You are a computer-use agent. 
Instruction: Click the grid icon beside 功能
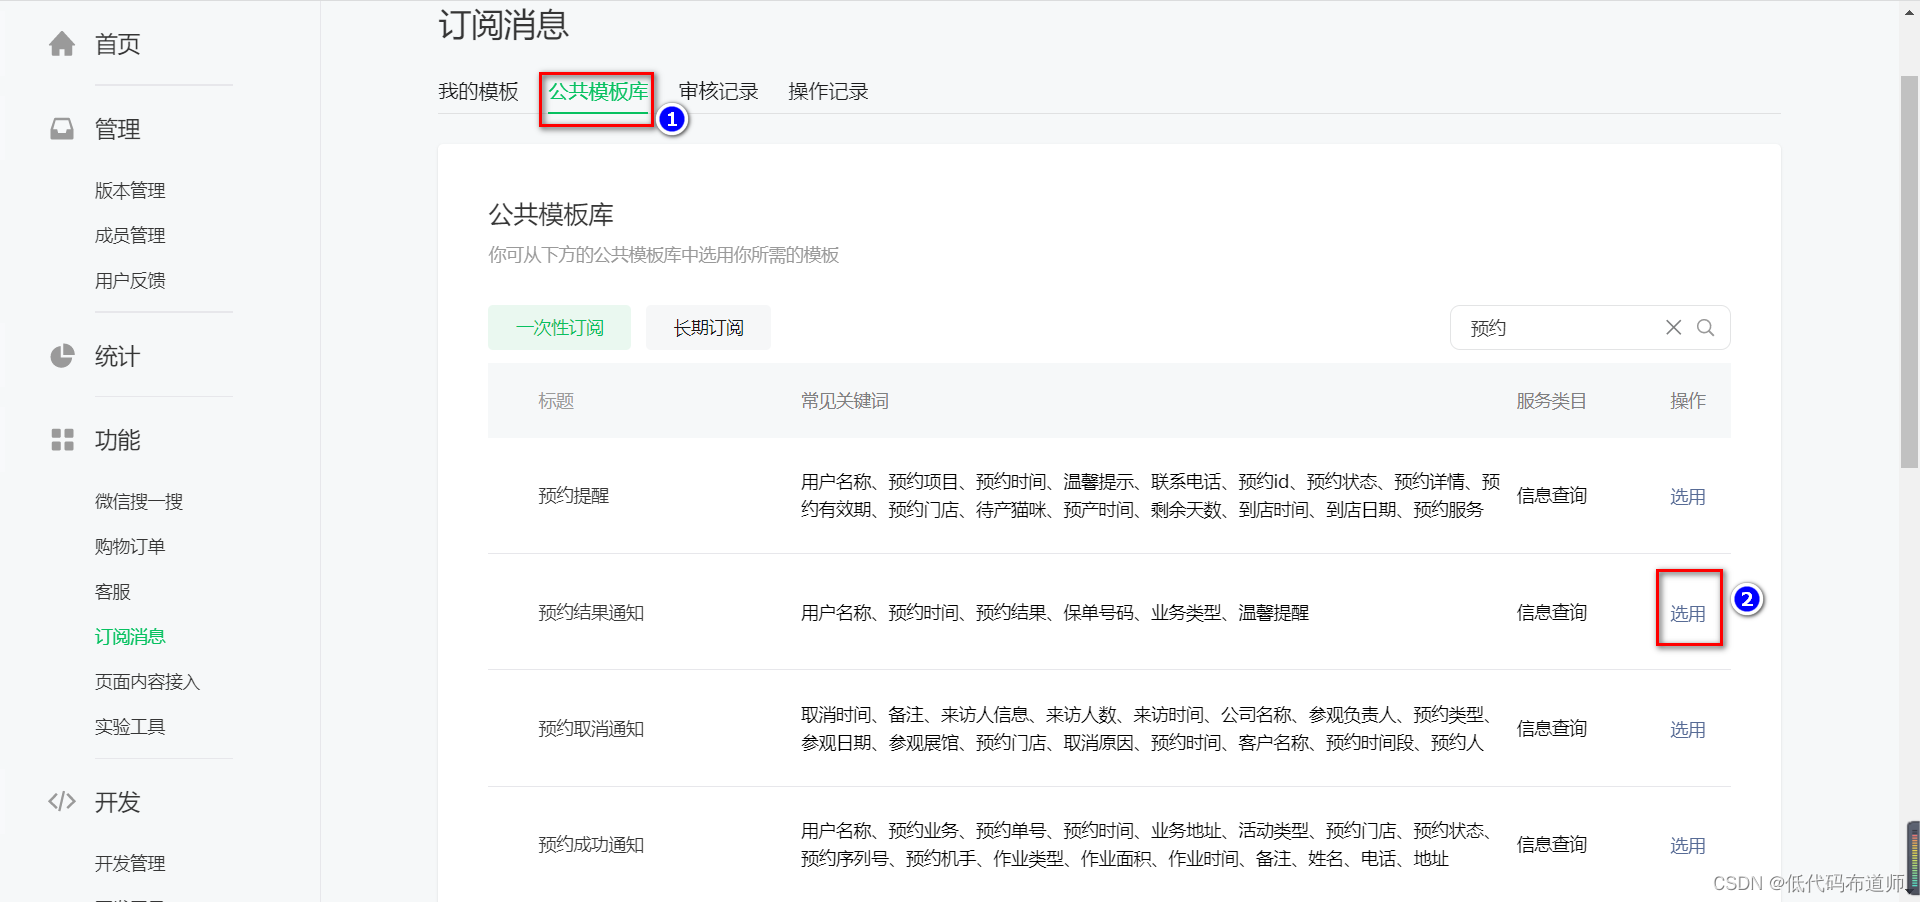point(62,440)
